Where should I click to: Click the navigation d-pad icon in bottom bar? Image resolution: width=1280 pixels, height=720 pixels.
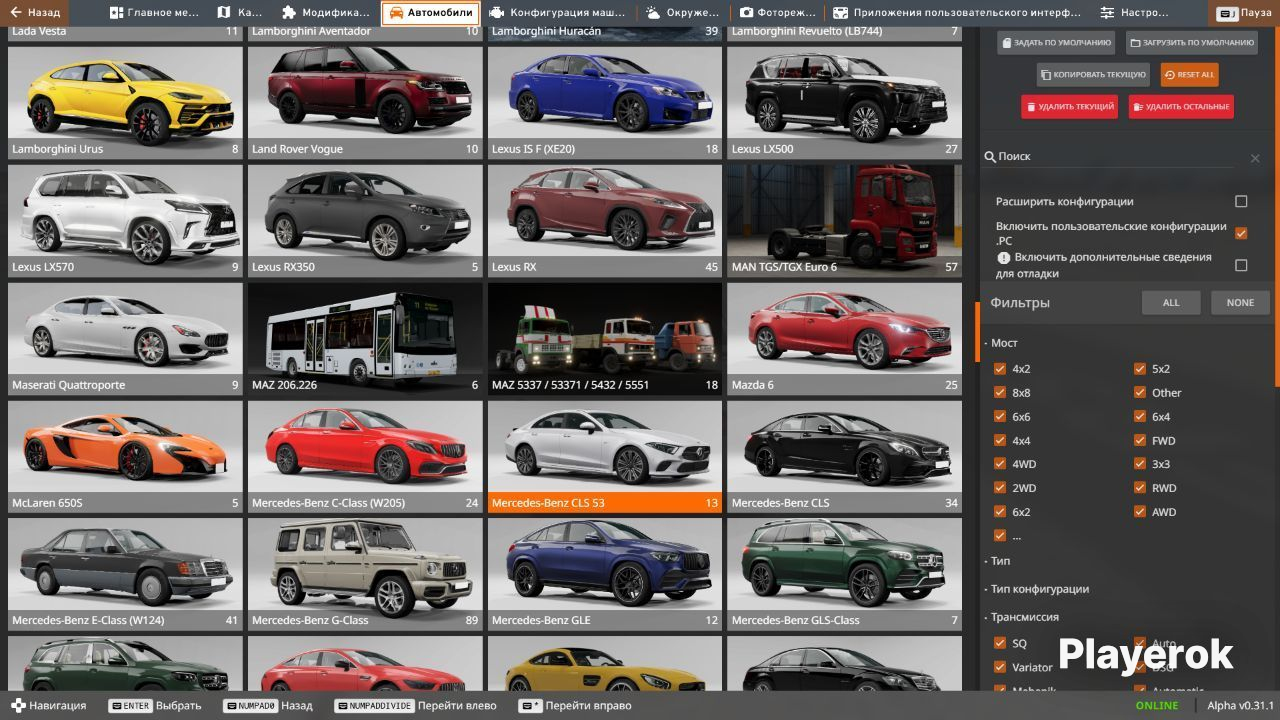pyautogui.click(x=17, y=706)
